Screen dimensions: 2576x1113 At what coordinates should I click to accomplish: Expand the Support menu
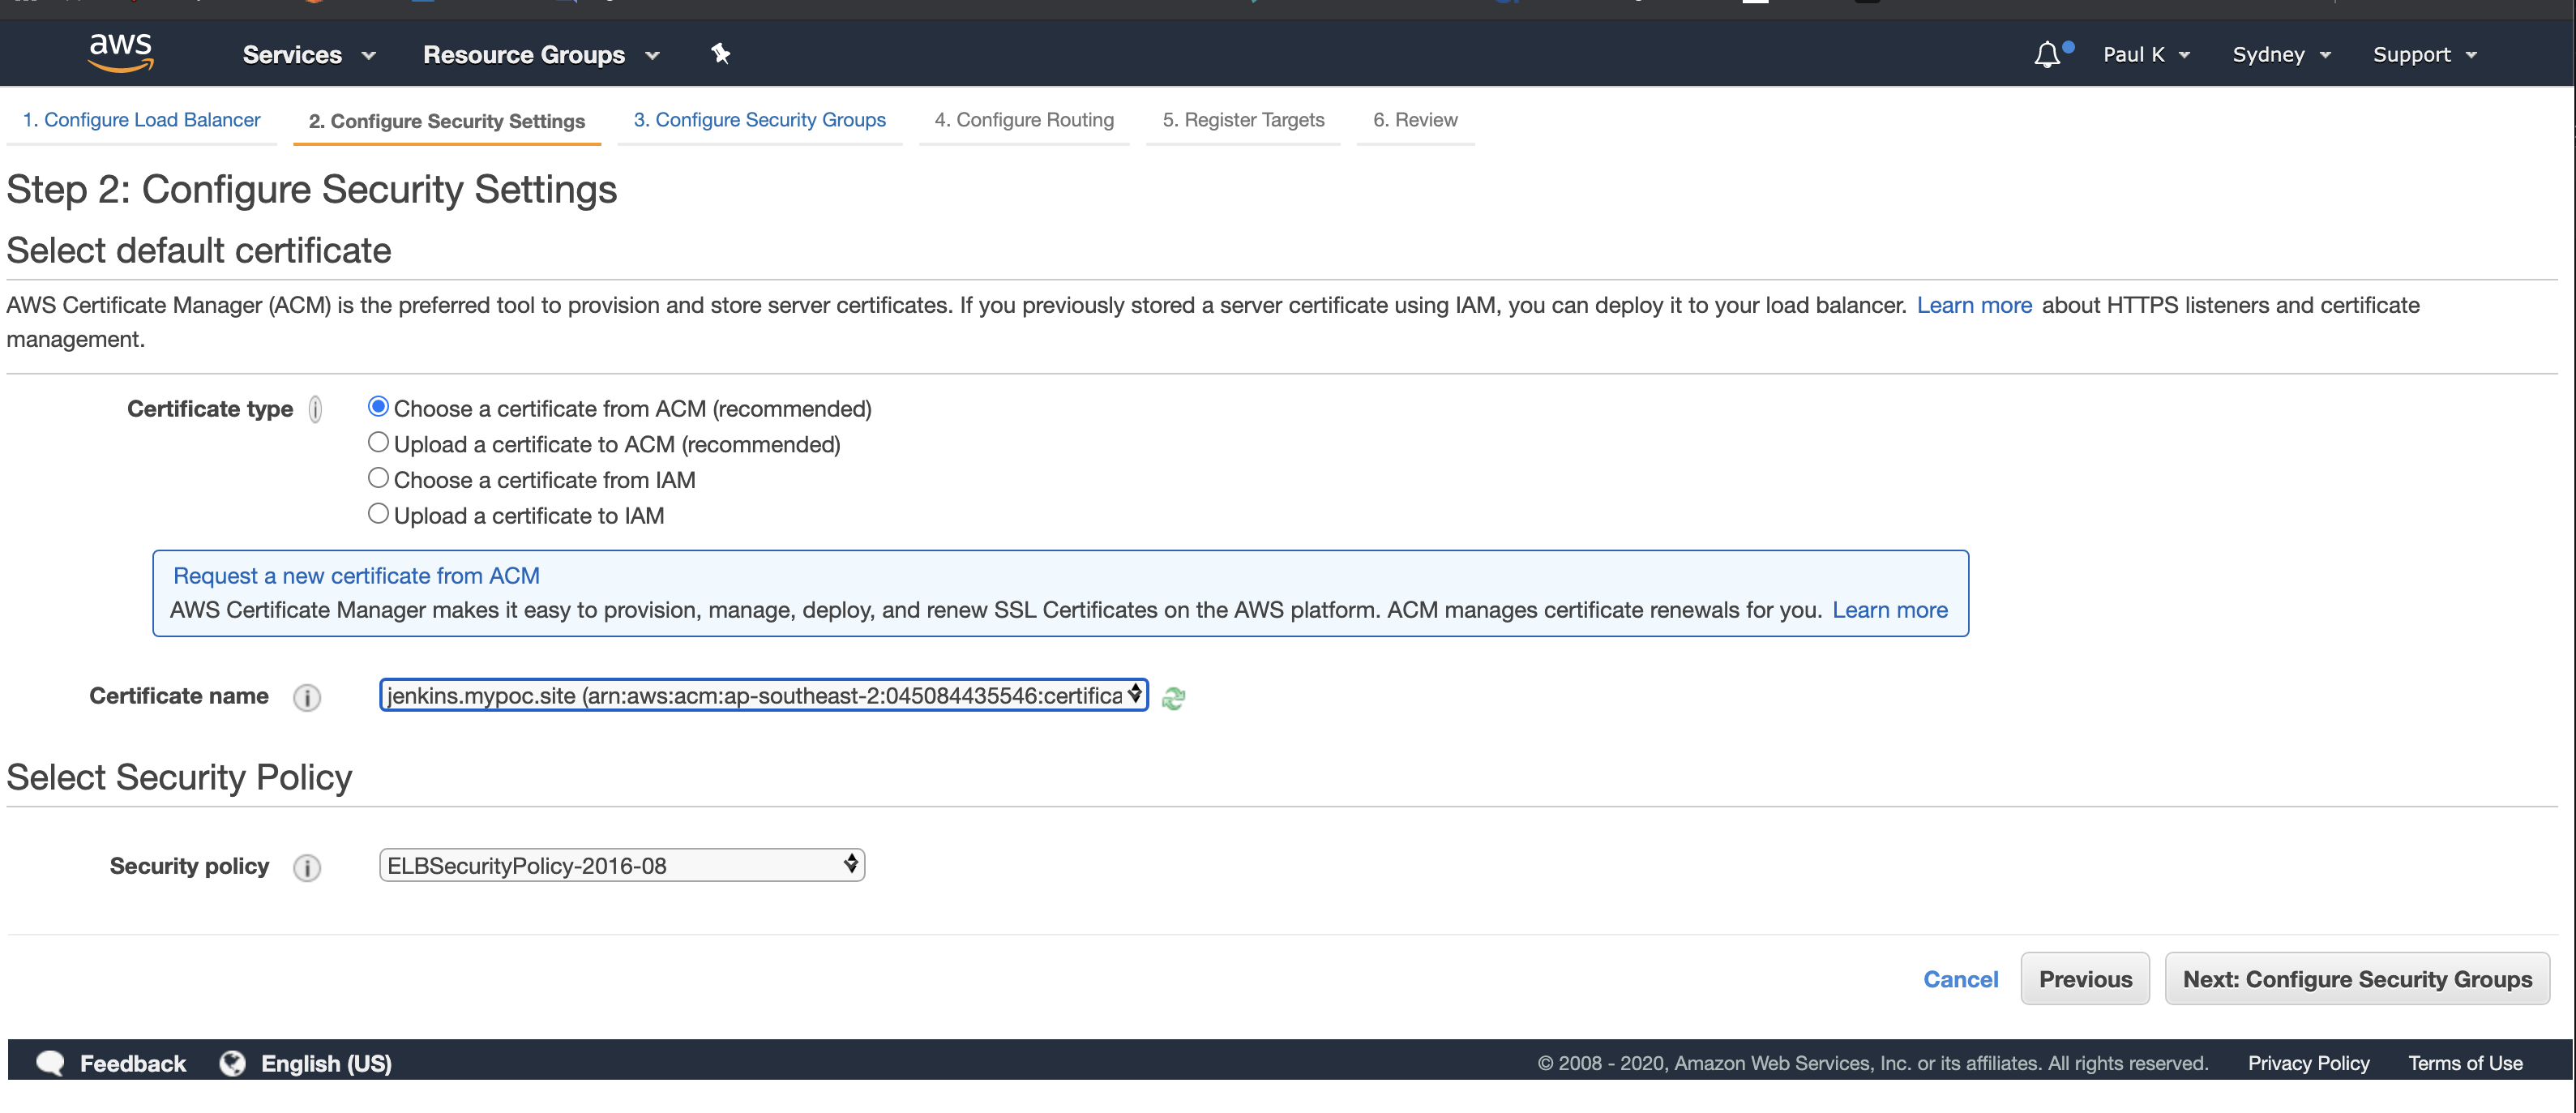[x=2425, y=55]
